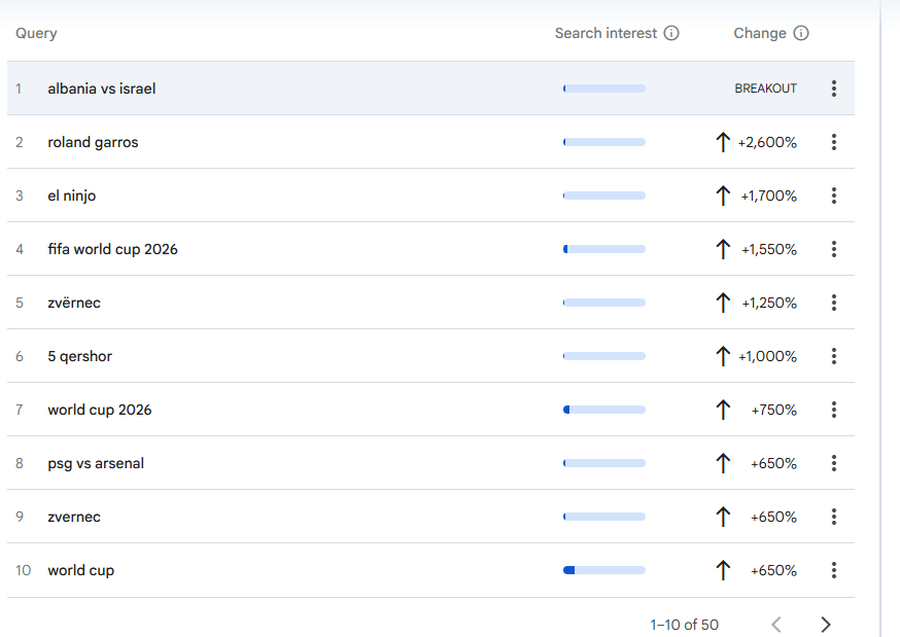Viewport: 900px width, 637px height.
Task: Open more options for albania vs israel
Action: tap(833, 88)
